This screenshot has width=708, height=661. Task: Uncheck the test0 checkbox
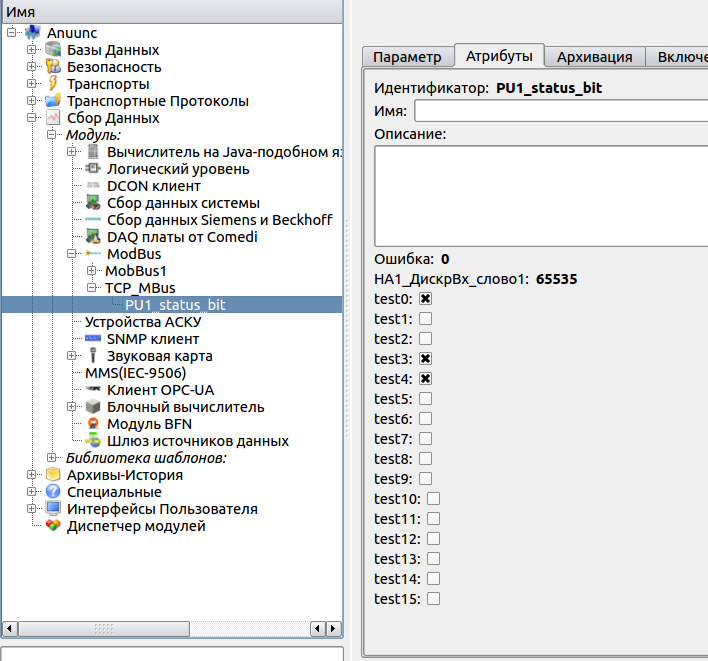[x=425, y=299]
